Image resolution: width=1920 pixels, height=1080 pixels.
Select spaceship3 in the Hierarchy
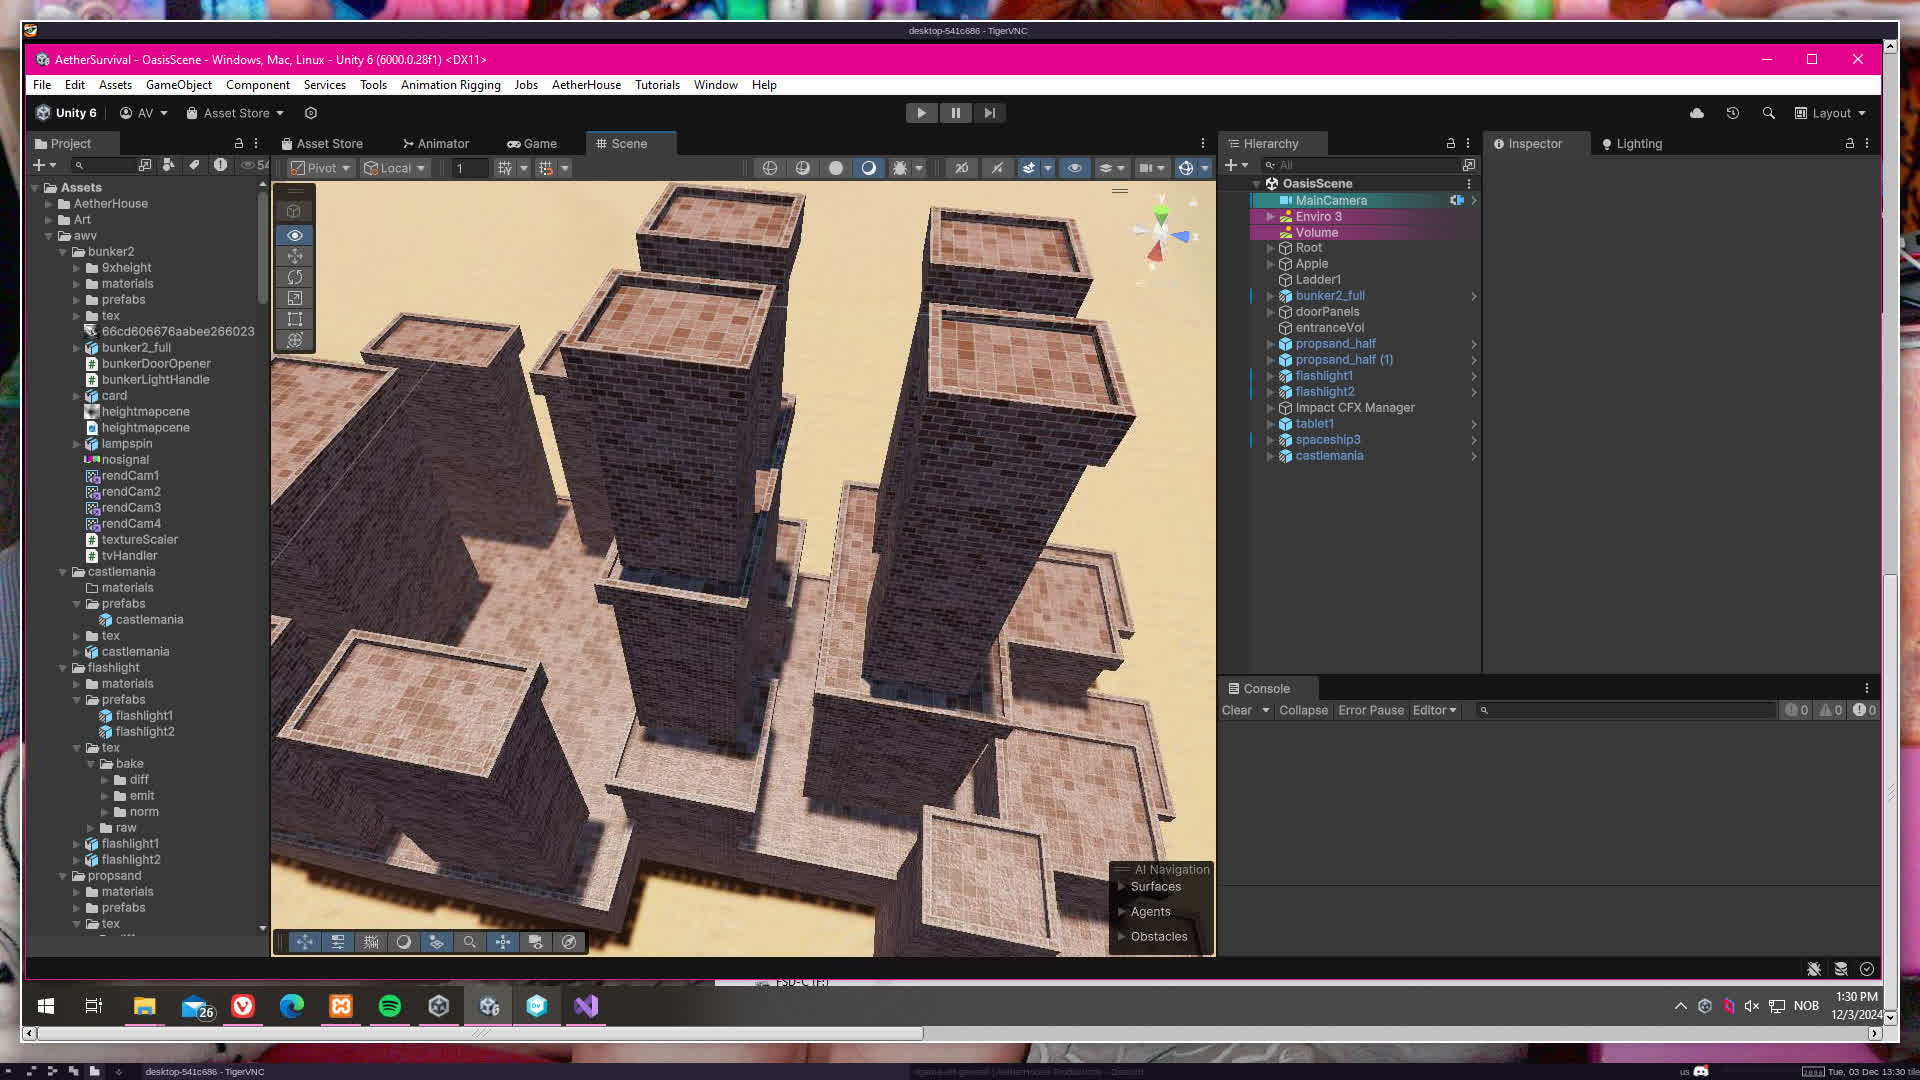1327,440
